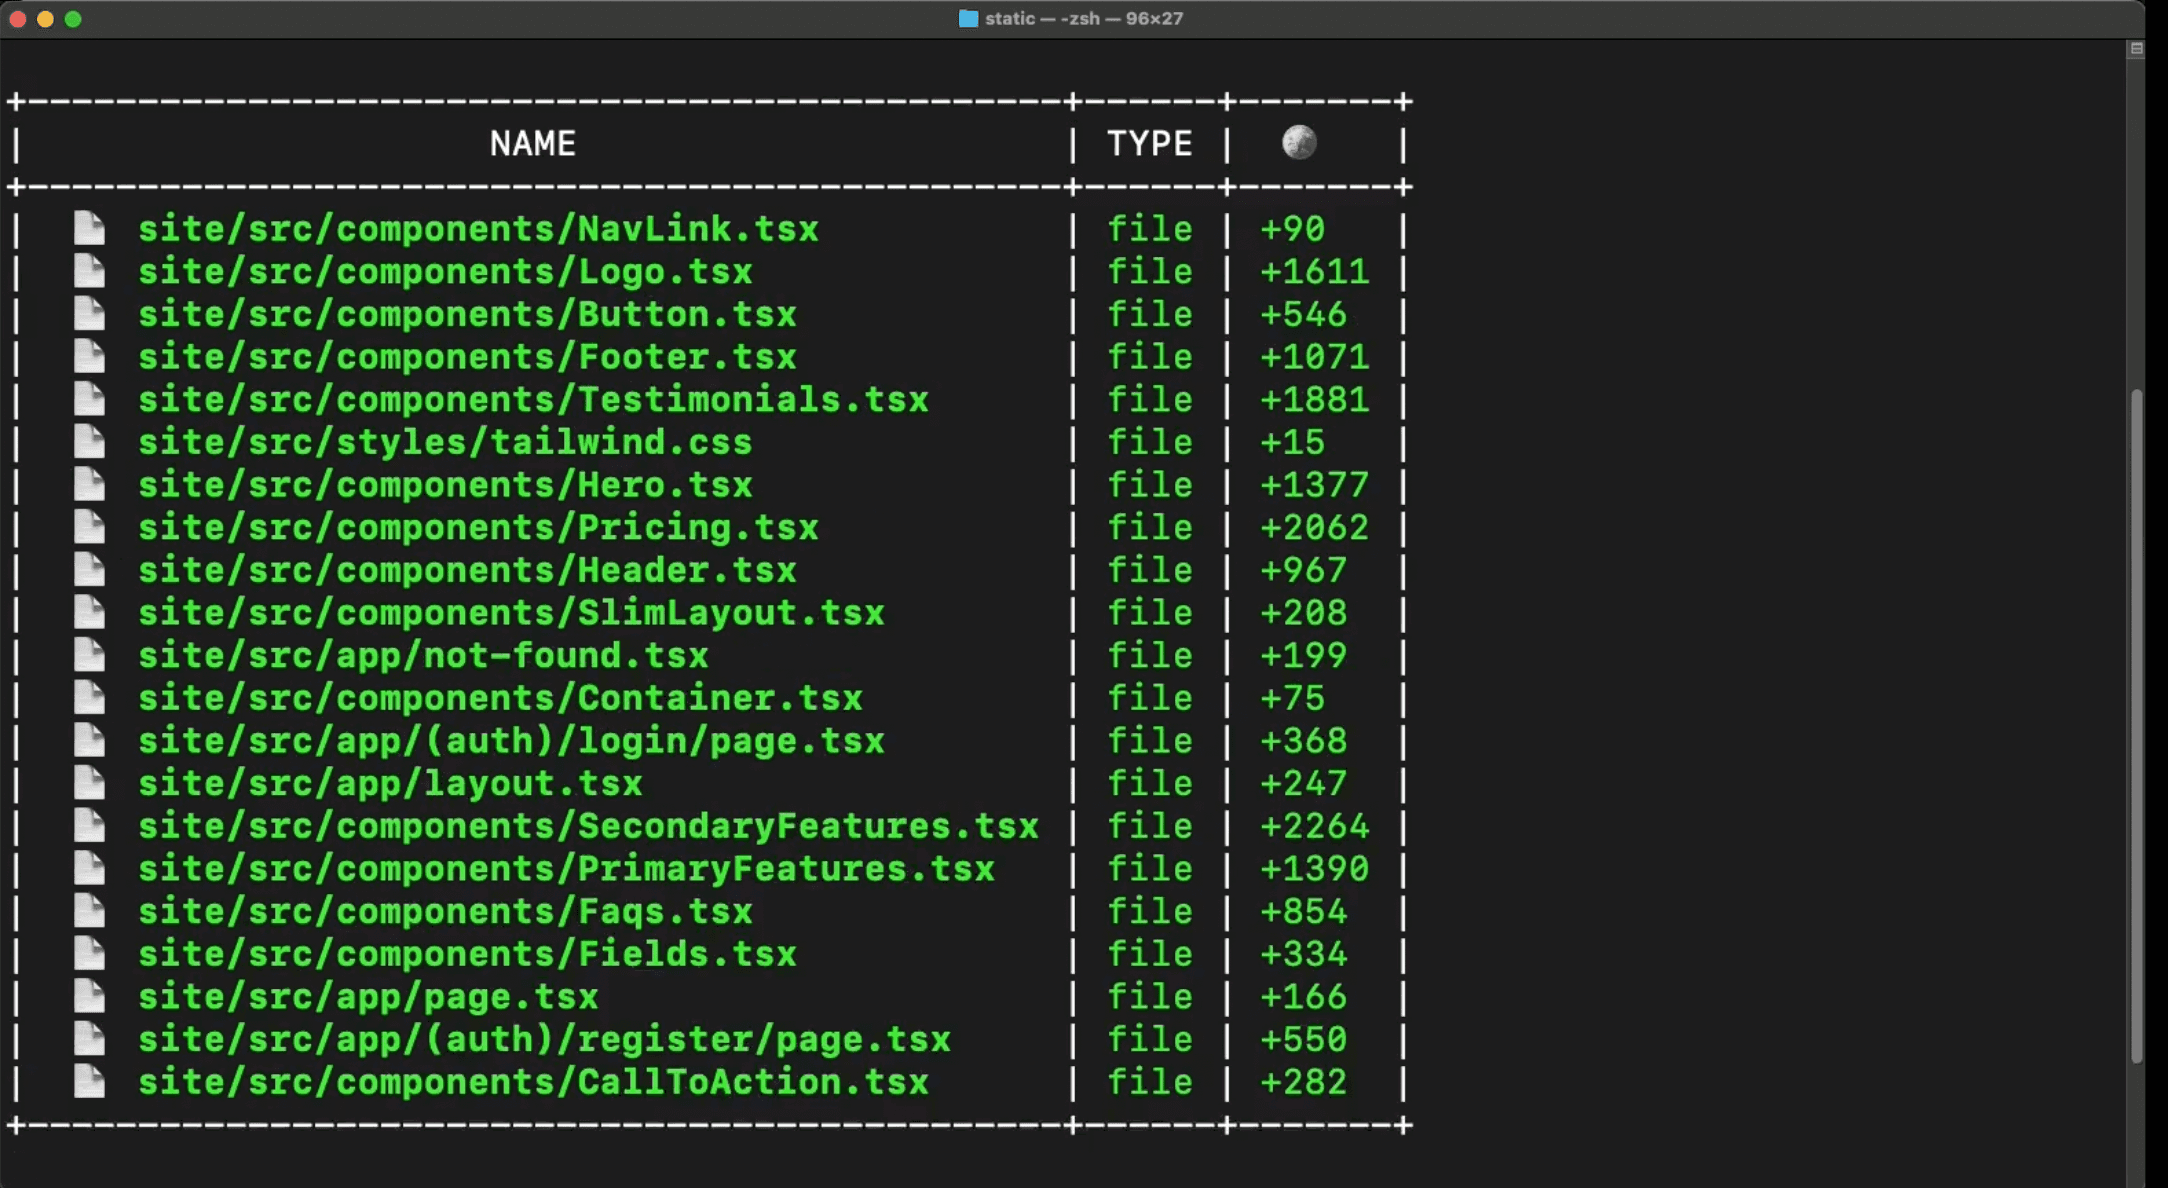Click the globe icon in the table header

[x=1299, y=142]
